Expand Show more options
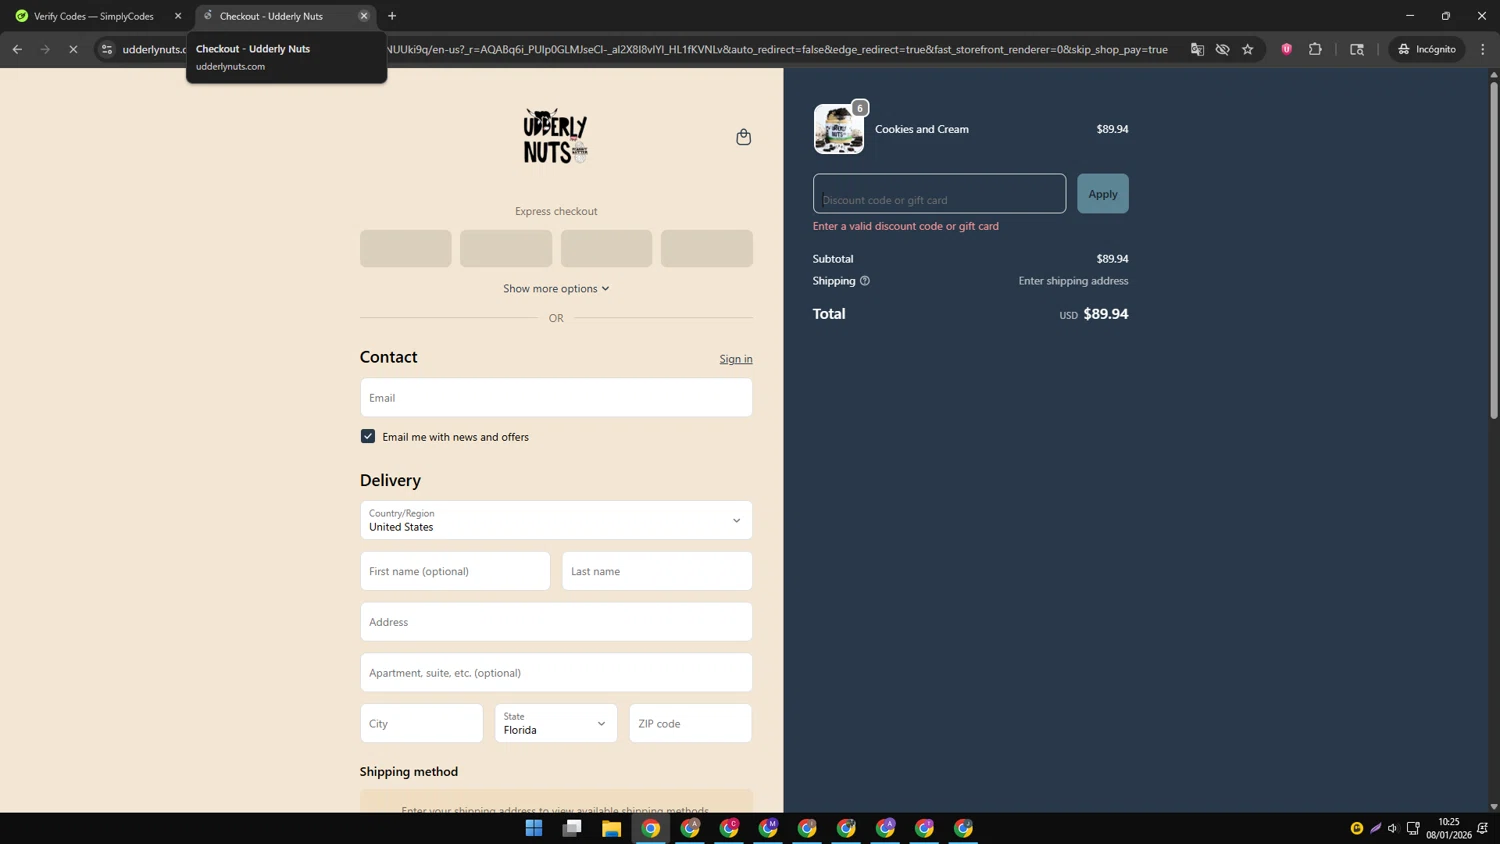1500x844 pixels. pyautogui.click(x=556, y=288)
